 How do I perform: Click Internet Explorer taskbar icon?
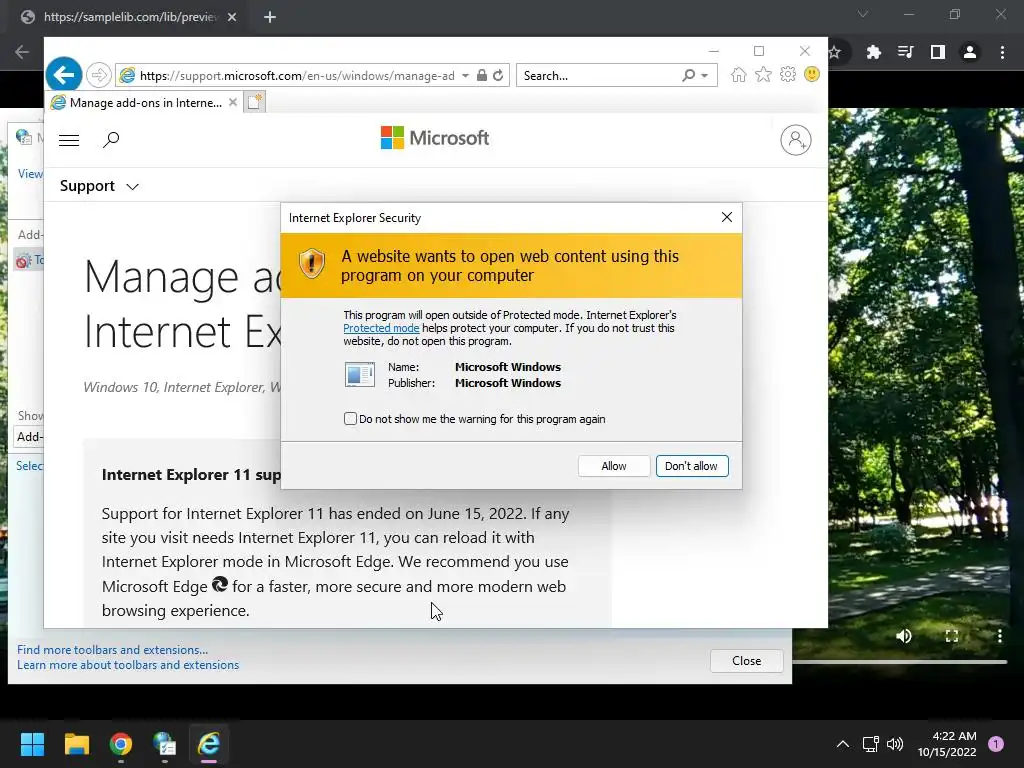[209, 744]
